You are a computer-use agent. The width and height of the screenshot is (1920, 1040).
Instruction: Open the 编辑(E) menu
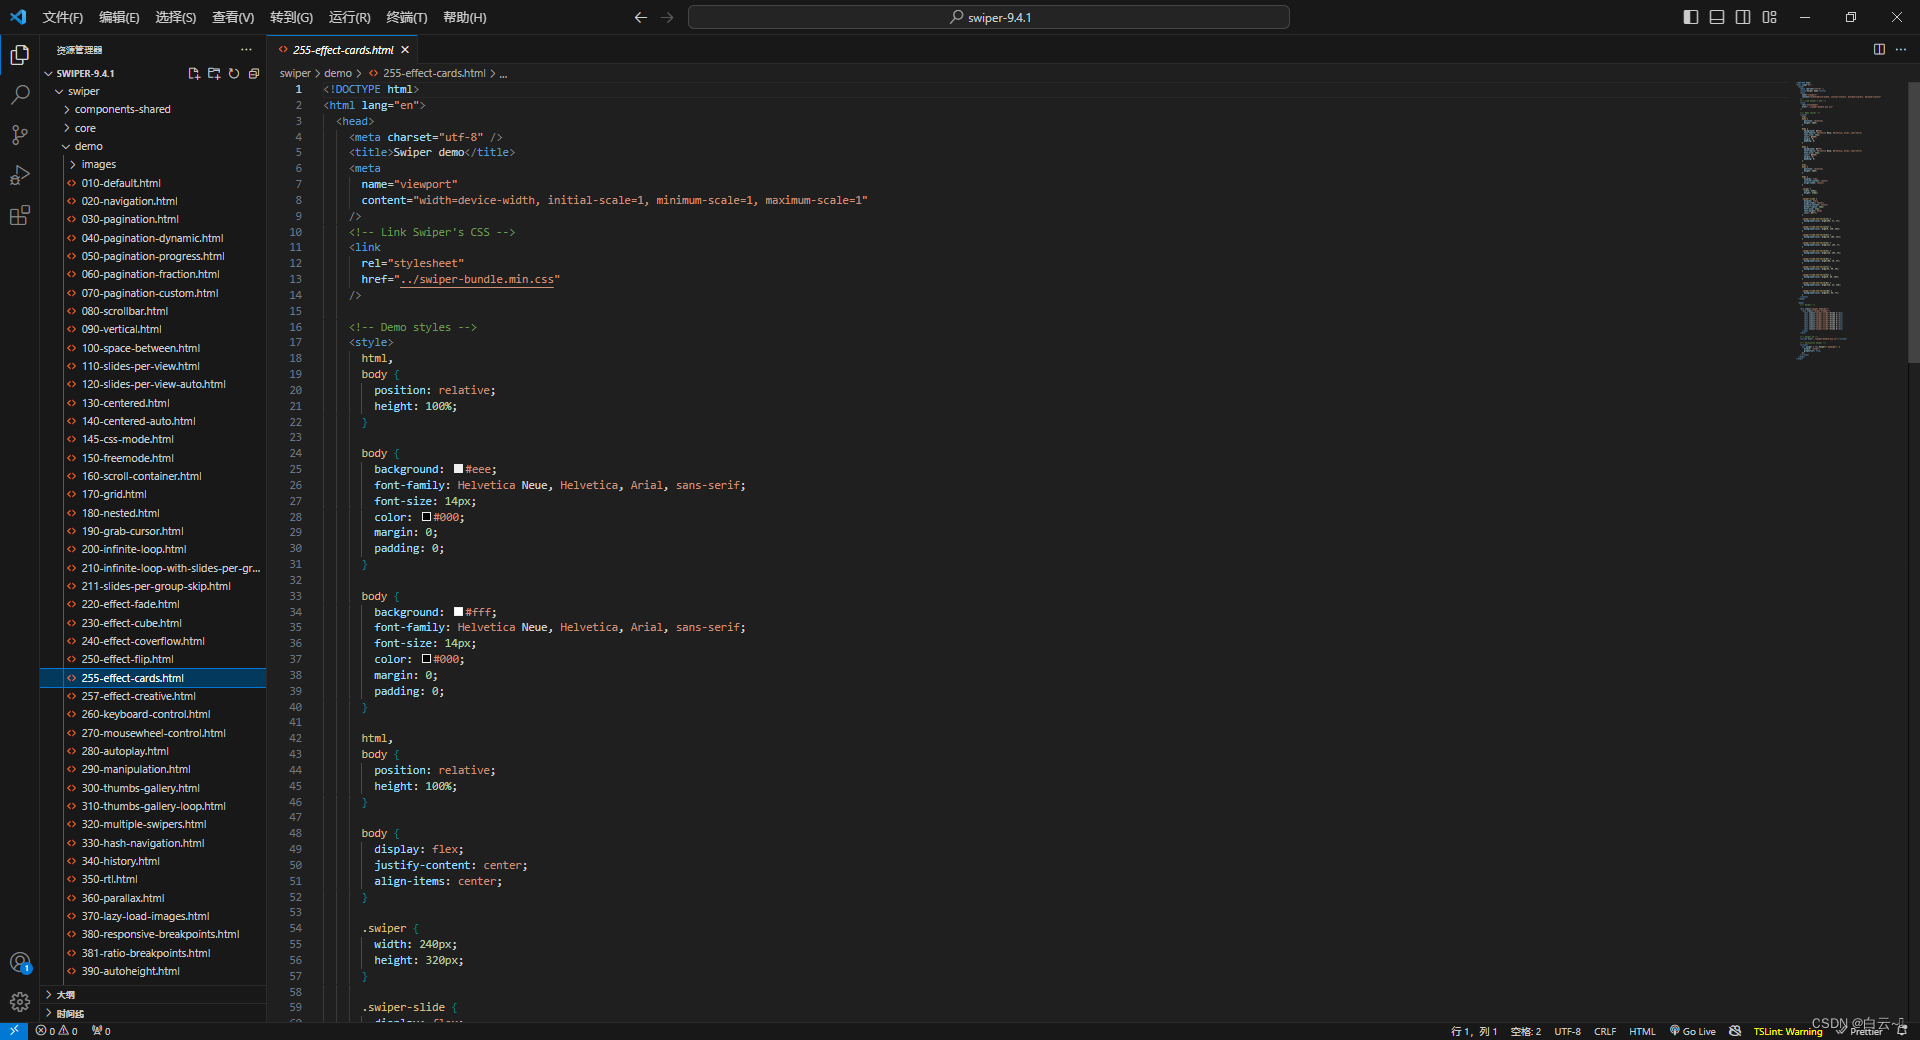coord(119,17)
